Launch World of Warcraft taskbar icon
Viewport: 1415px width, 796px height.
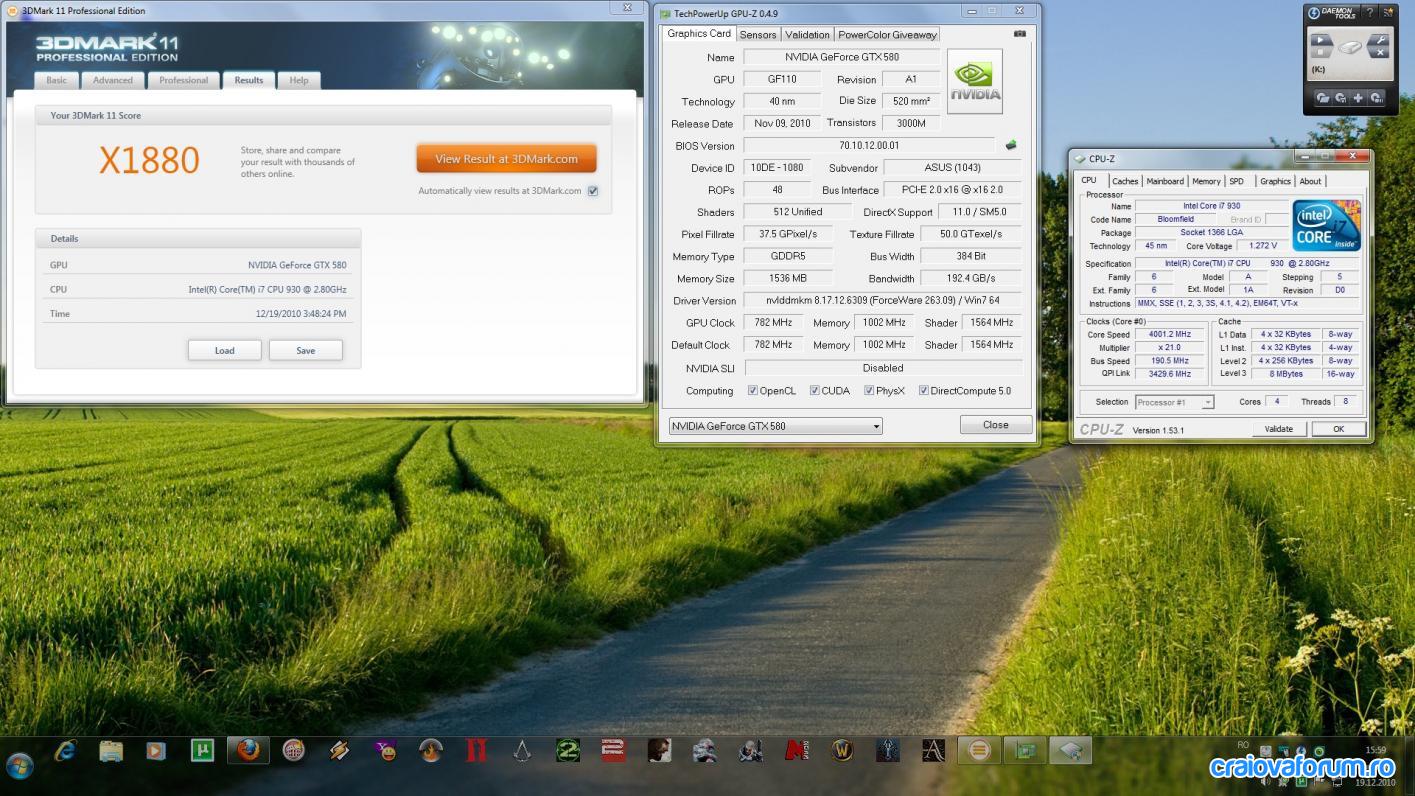point(843,750)
